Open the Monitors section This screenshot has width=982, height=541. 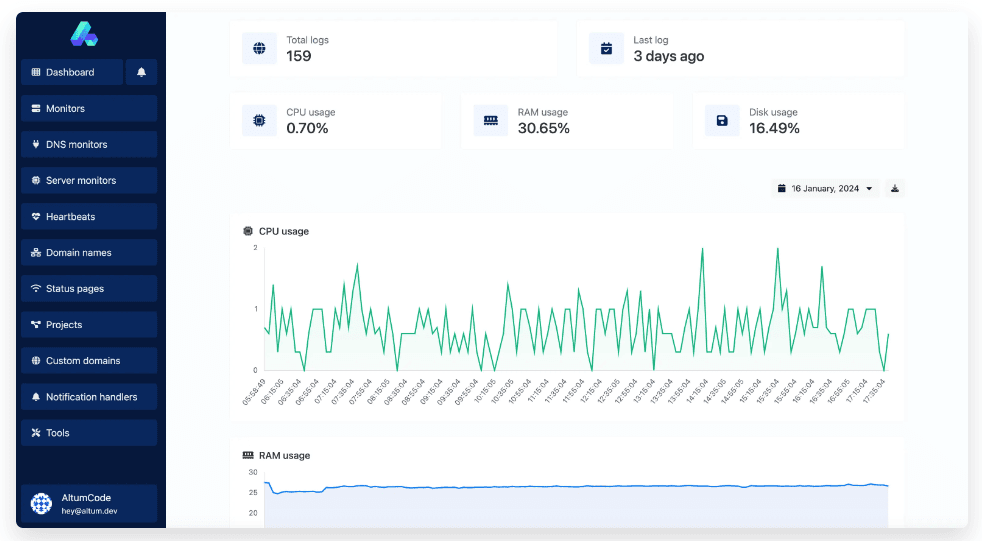click(88, 108)
